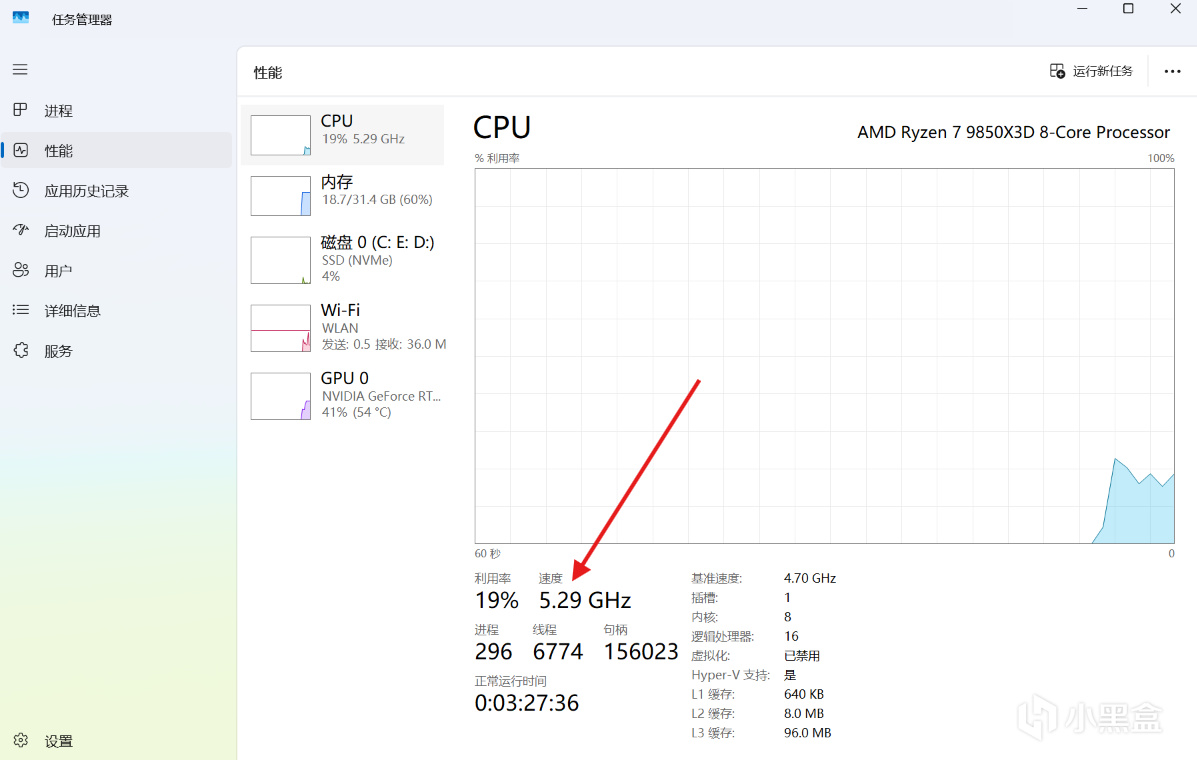Image resolution: width=1197 pixels, height=760 pixels.
Task: Click the 5.29 GHz speed value
Action: (585, 601)
